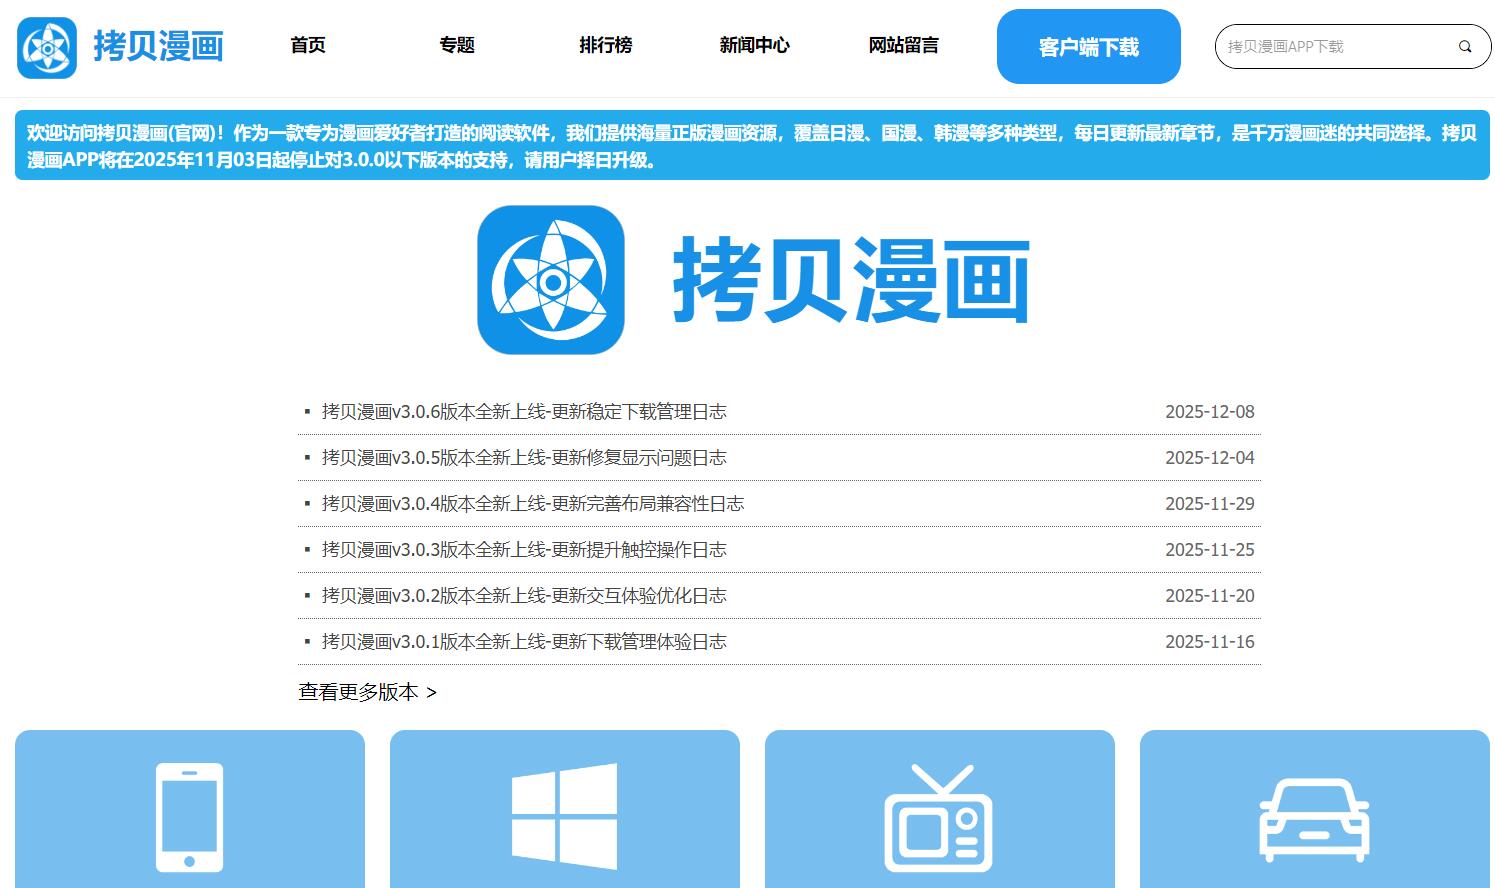Open the v3.0.1 update log link
The image size is (1495, 888).
(524, 641)
